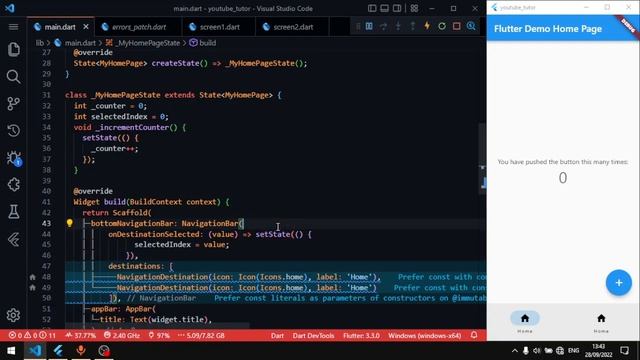This screenshot has width=640, height=360.
Task: Stop the debug session with red square
Action: pos(456,27)
